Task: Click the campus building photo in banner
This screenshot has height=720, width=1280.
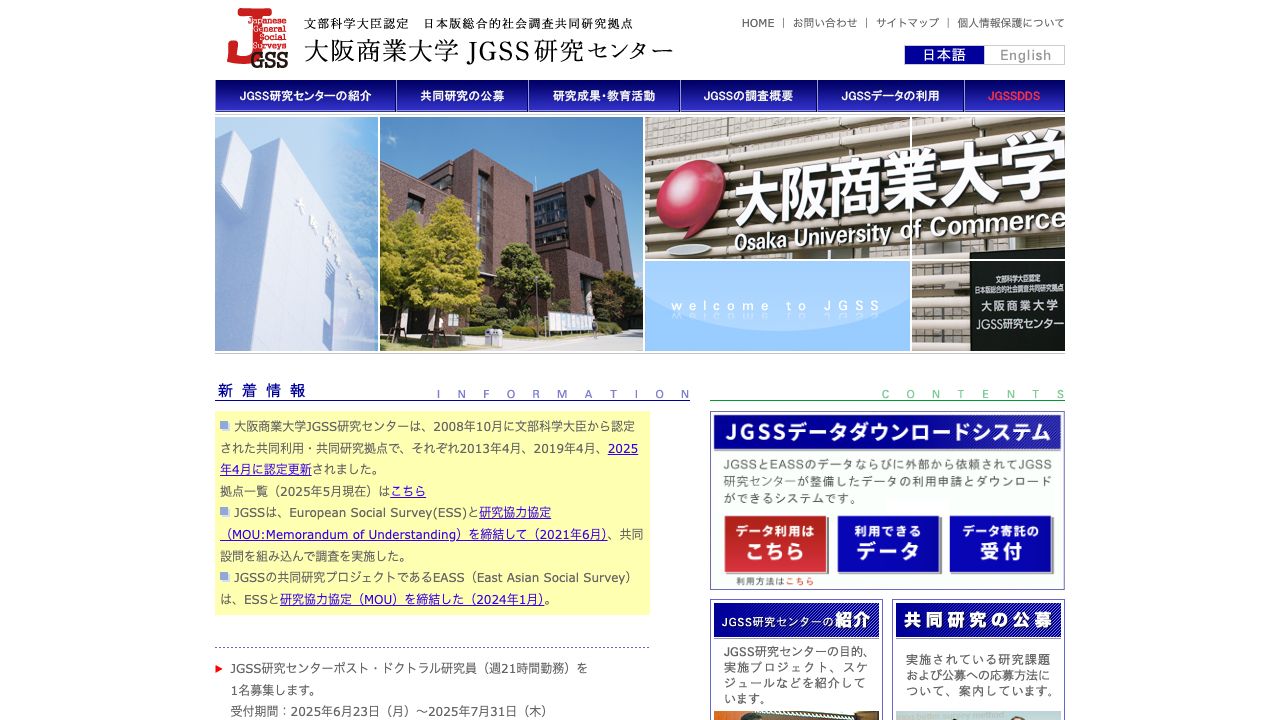Action: pyautogui.click(x=511, y=234)
